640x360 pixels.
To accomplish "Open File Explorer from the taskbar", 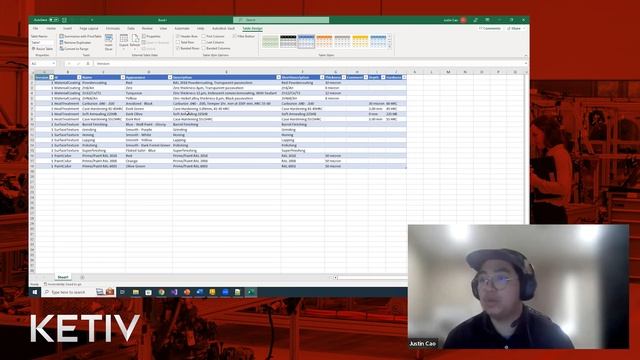I will (136, 292).
